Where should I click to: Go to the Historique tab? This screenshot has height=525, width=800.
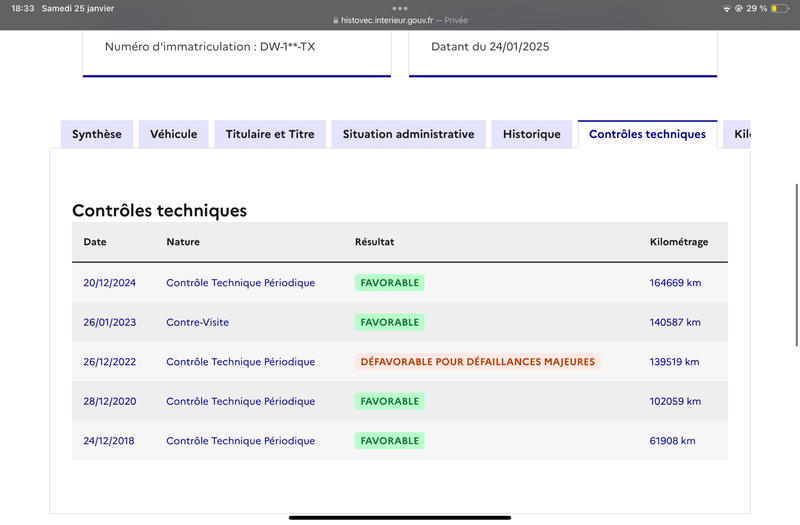click(x=532, y=134)
